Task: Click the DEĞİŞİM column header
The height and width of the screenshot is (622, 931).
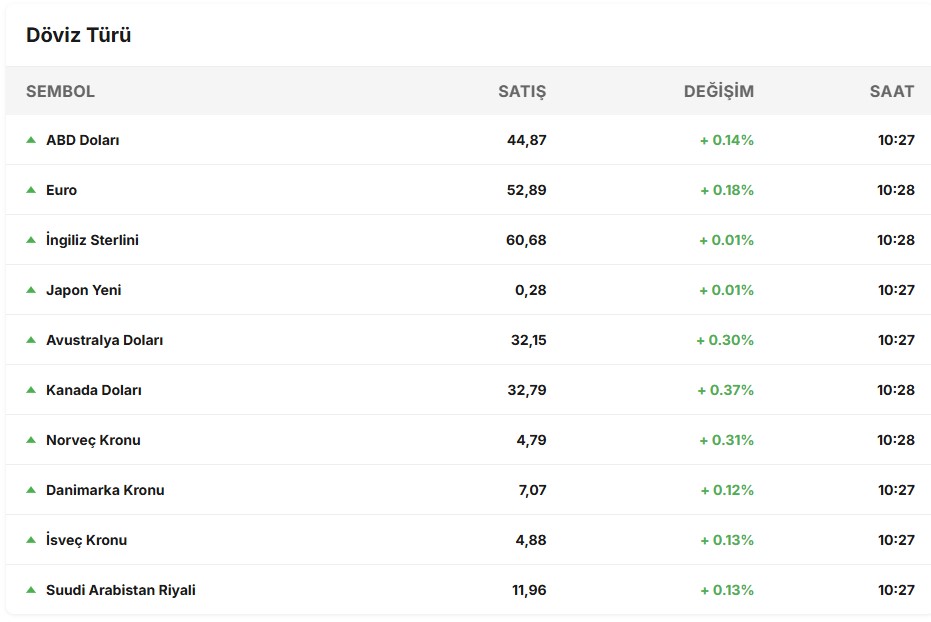Action: pyautogui.click(x=718, y=91)
